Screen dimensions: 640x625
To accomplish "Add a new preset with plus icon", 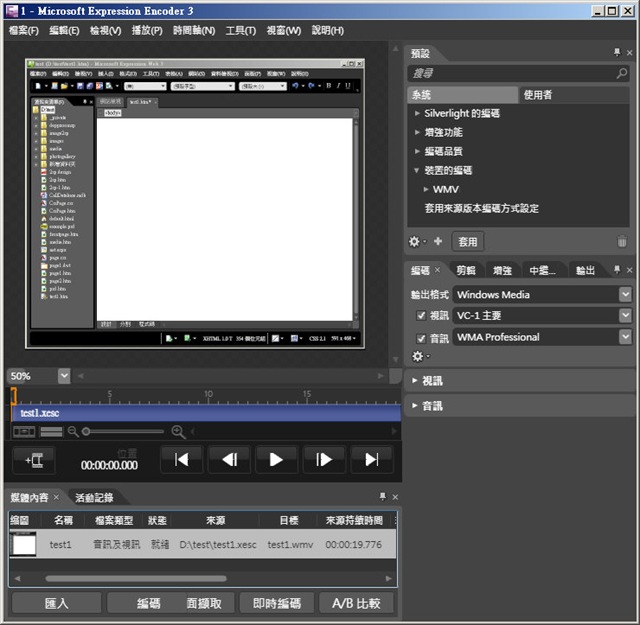I will coord(438,241).
